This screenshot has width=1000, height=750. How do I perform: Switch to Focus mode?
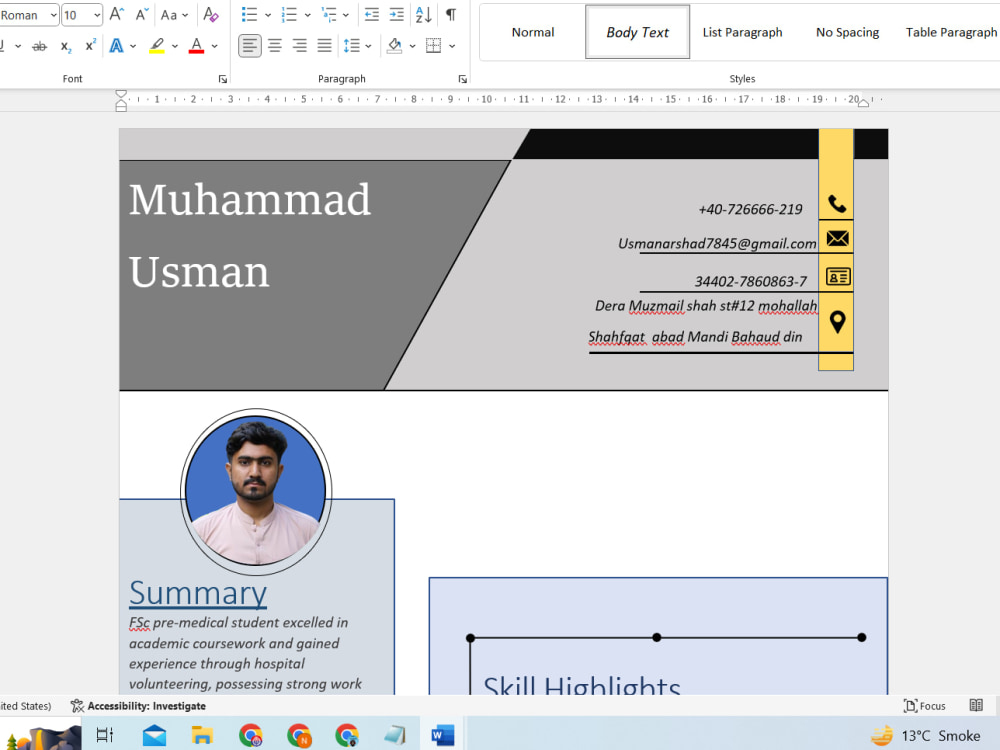coord(925,706)
